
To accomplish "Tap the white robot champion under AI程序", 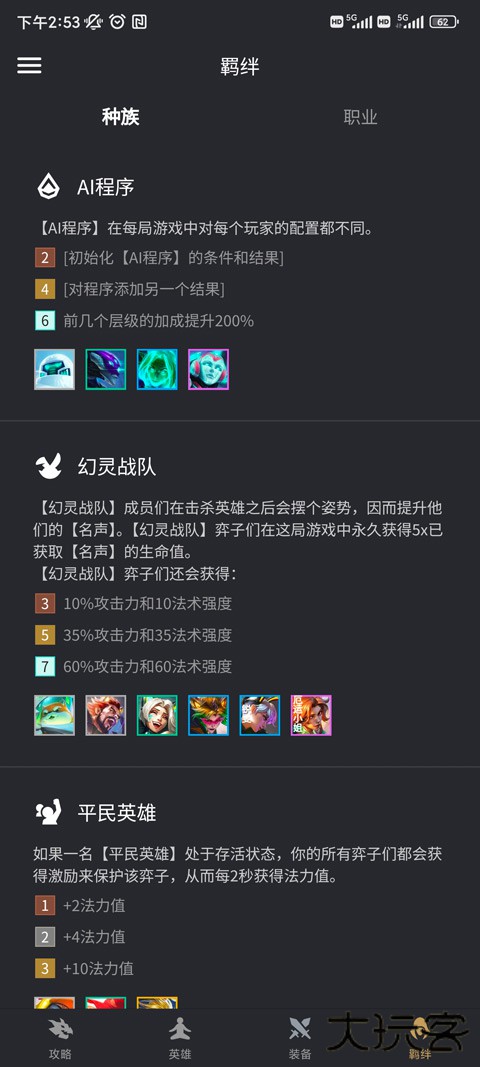I will [54, 370].
